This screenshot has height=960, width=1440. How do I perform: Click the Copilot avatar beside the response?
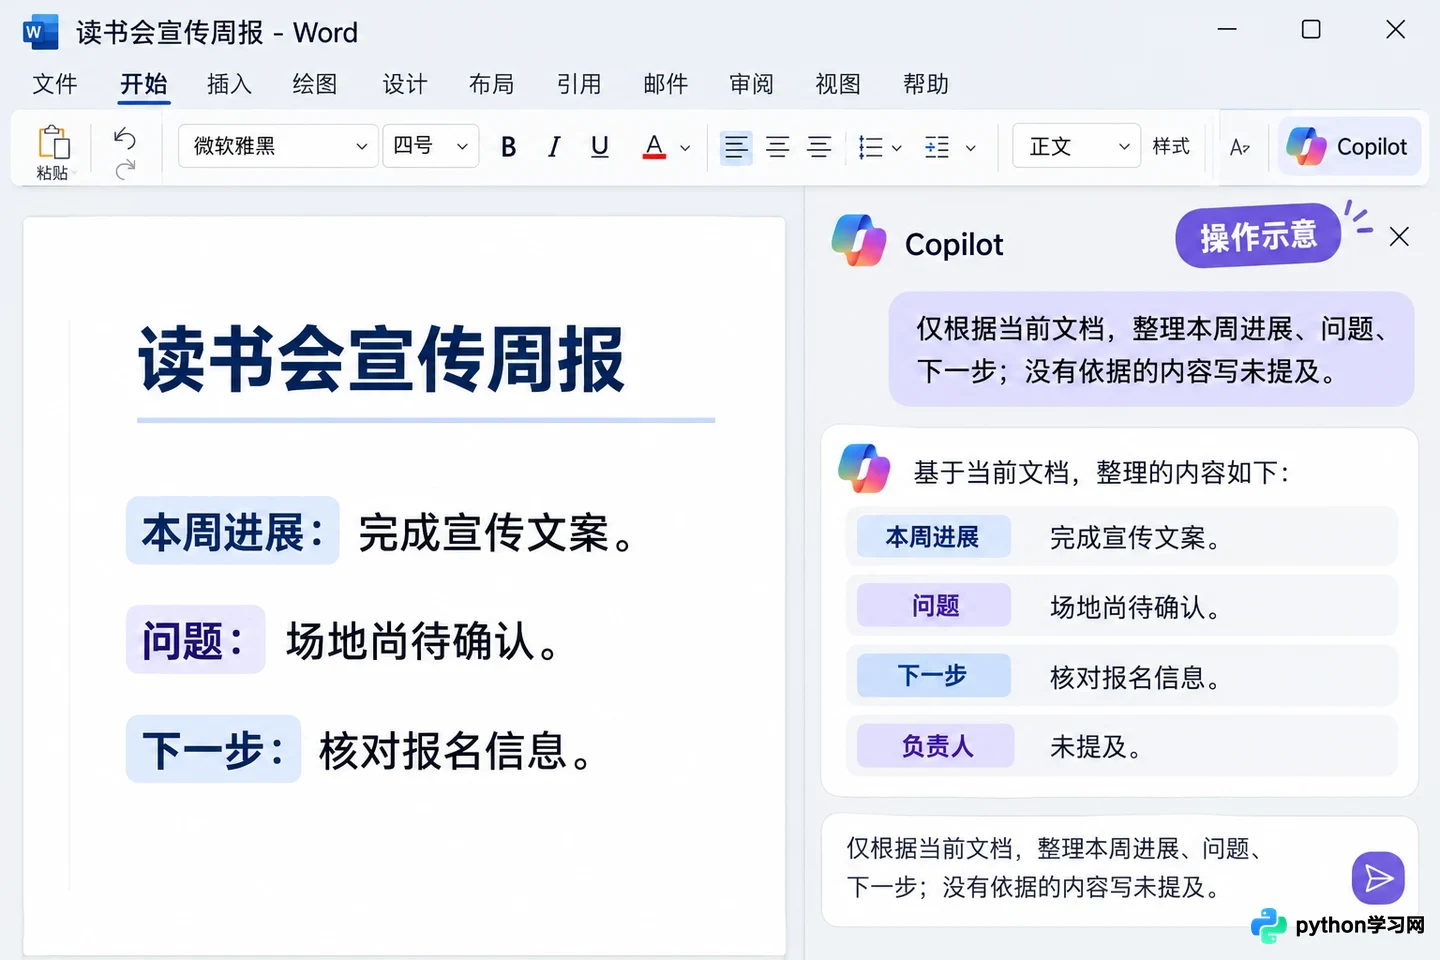(x=864, y=468)
